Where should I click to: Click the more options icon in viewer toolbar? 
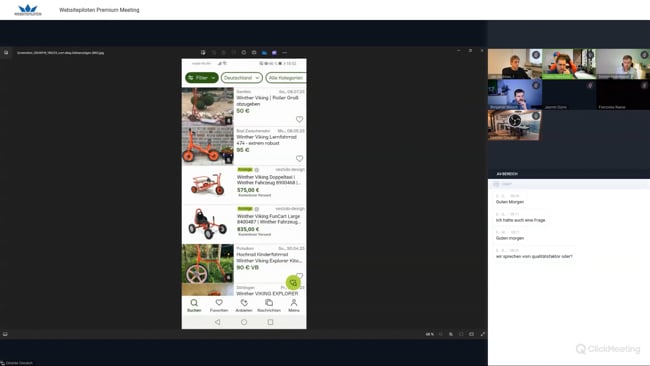pos(284,53)
